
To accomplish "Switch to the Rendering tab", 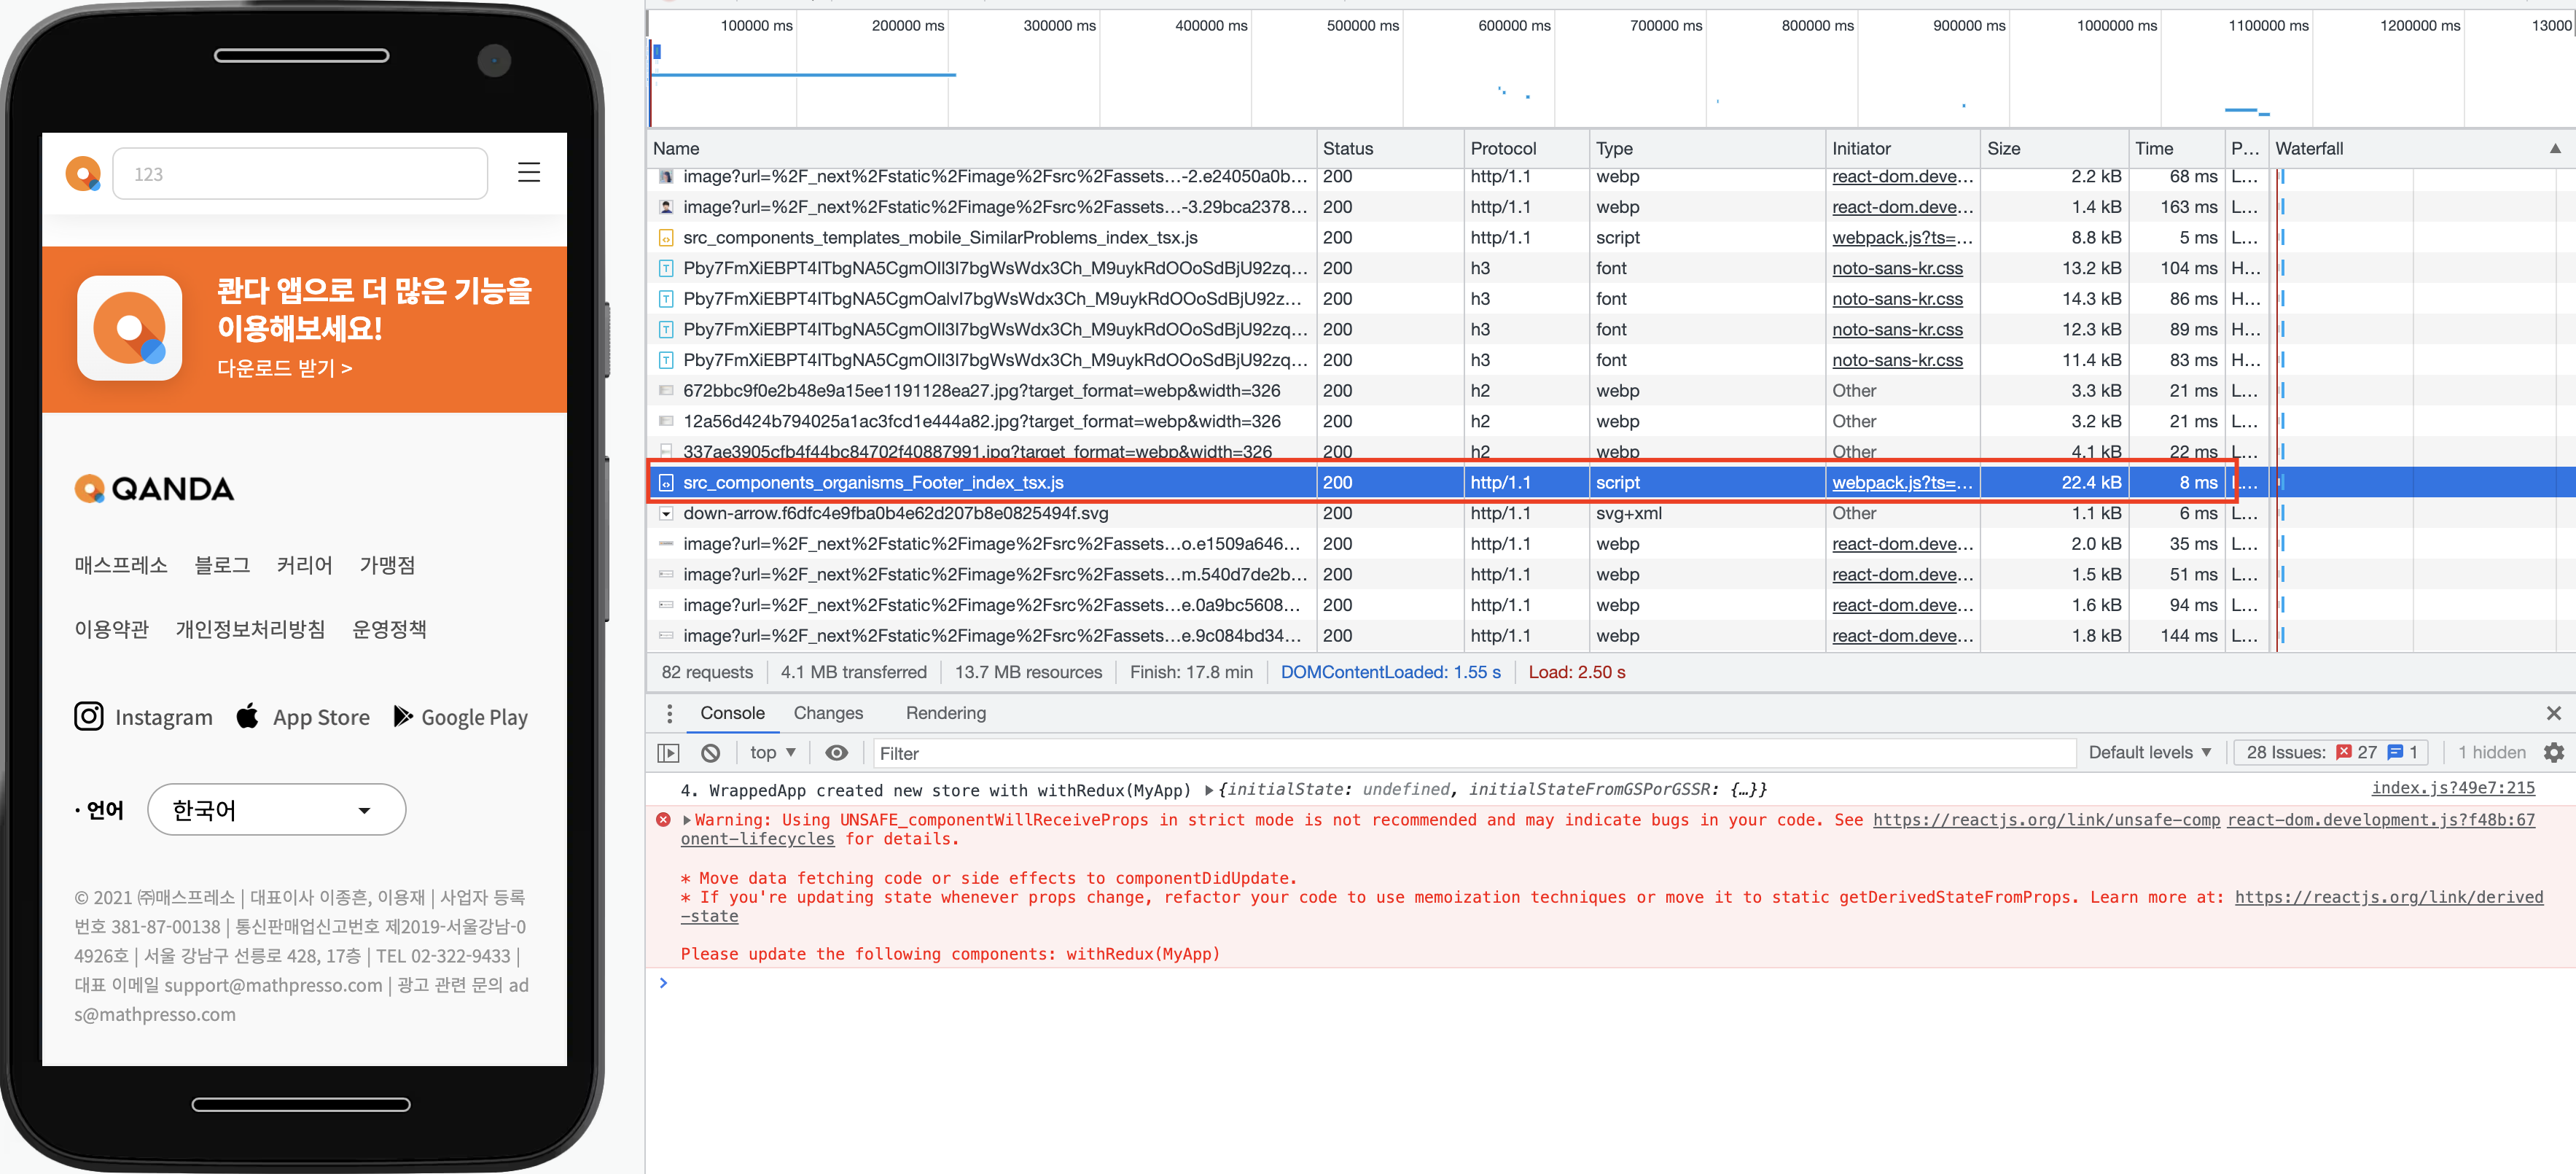I will pos(945,713).
